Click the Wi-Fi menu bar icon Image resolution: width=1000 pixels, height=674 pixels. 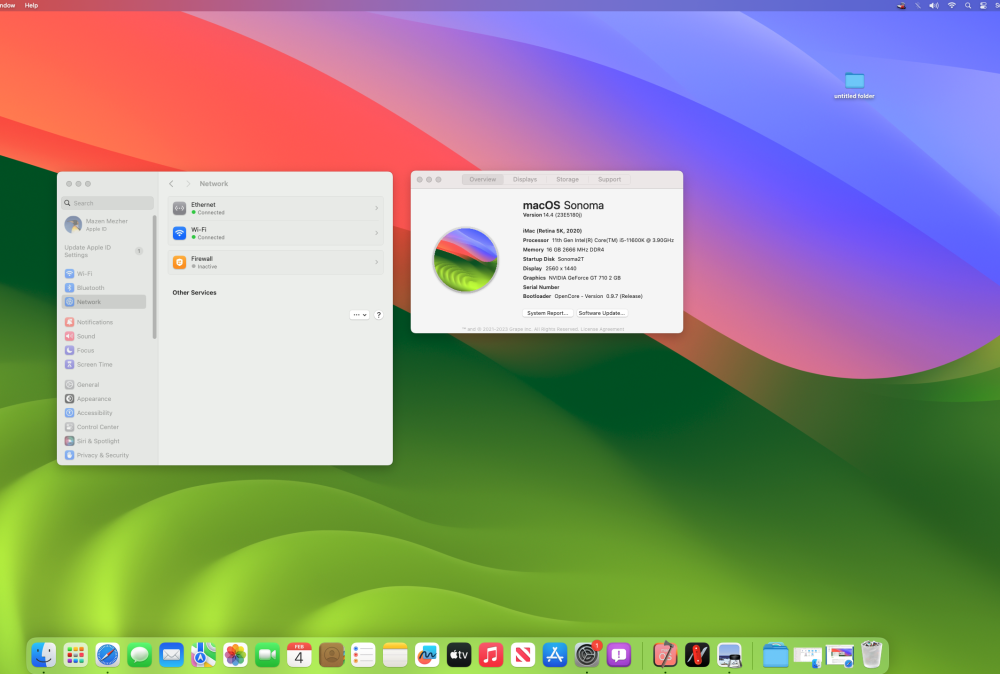click(951, 5)
